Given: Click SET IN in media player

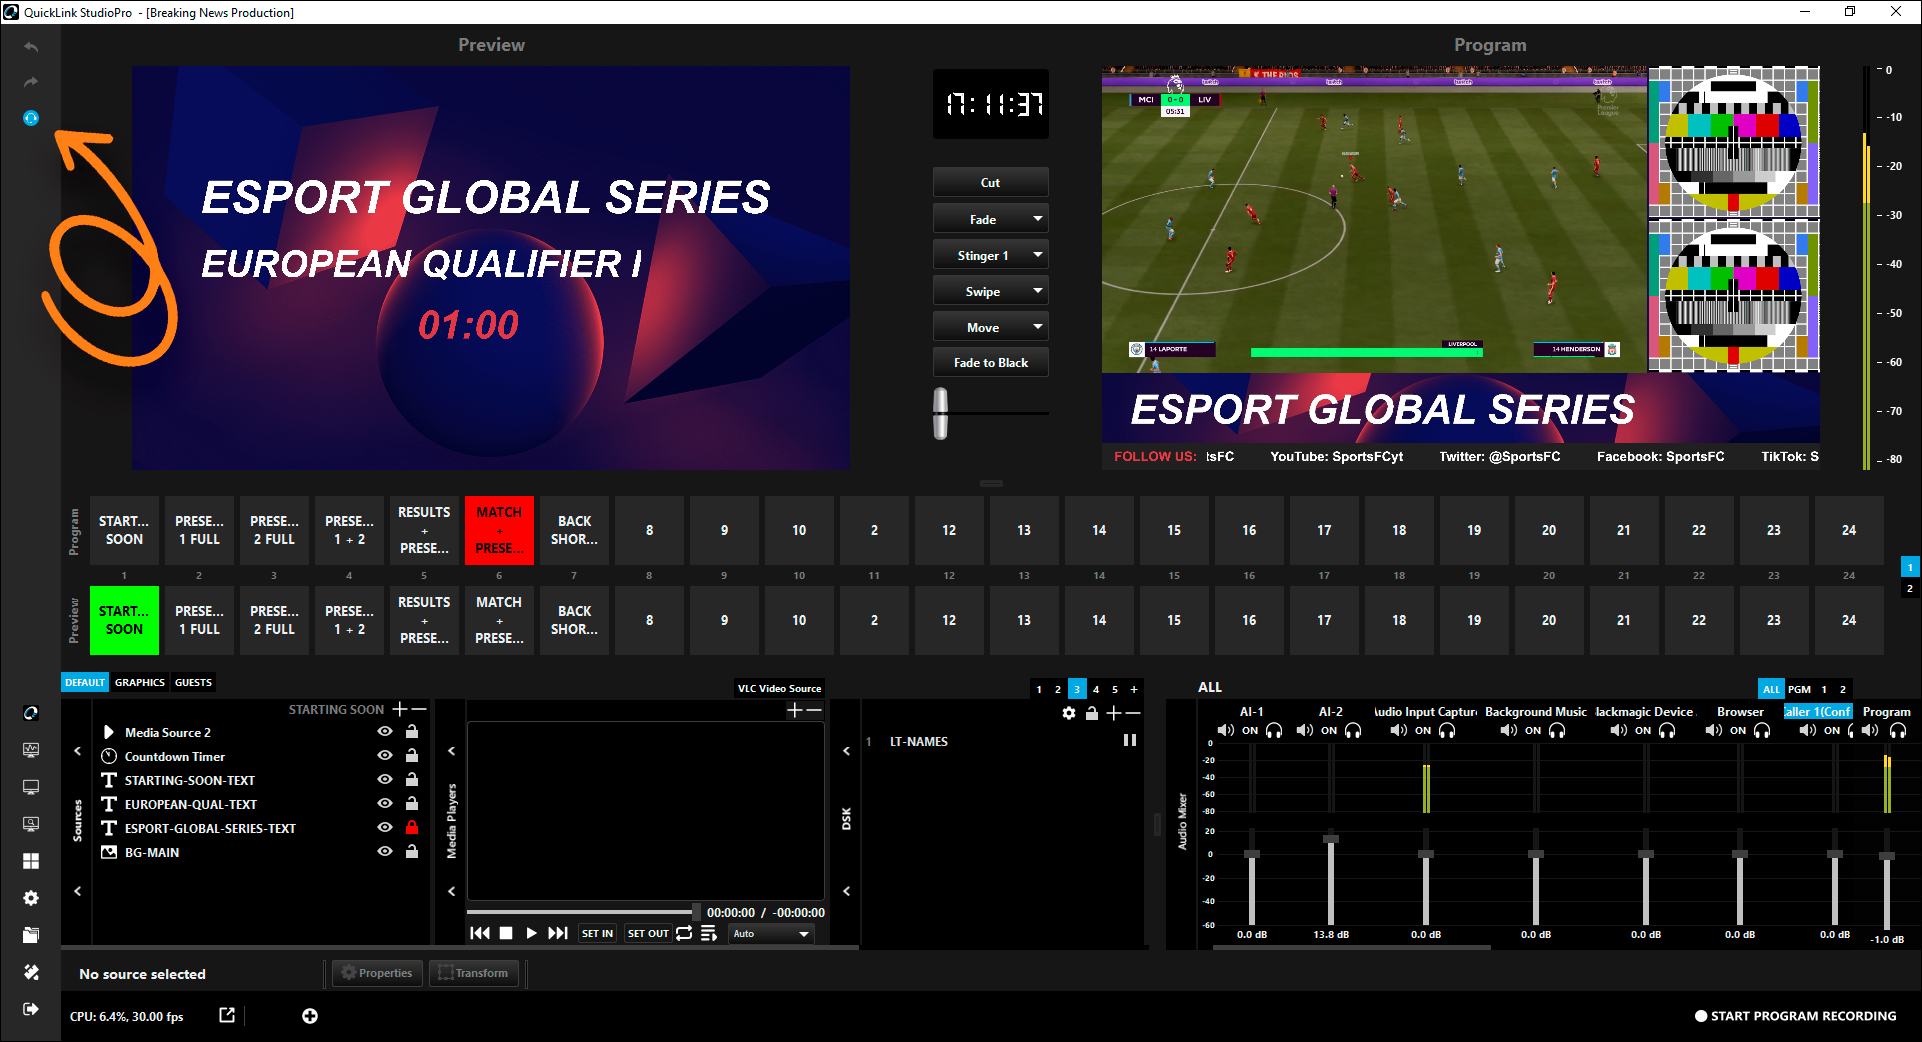Looking at the screenshot, I should pos(597,934).
